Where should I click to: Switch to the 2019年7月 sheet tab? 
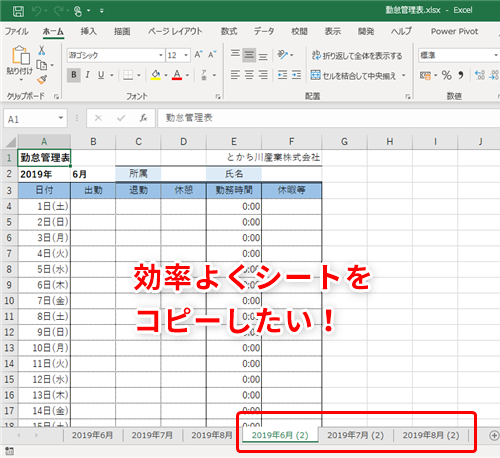(152, 435)
